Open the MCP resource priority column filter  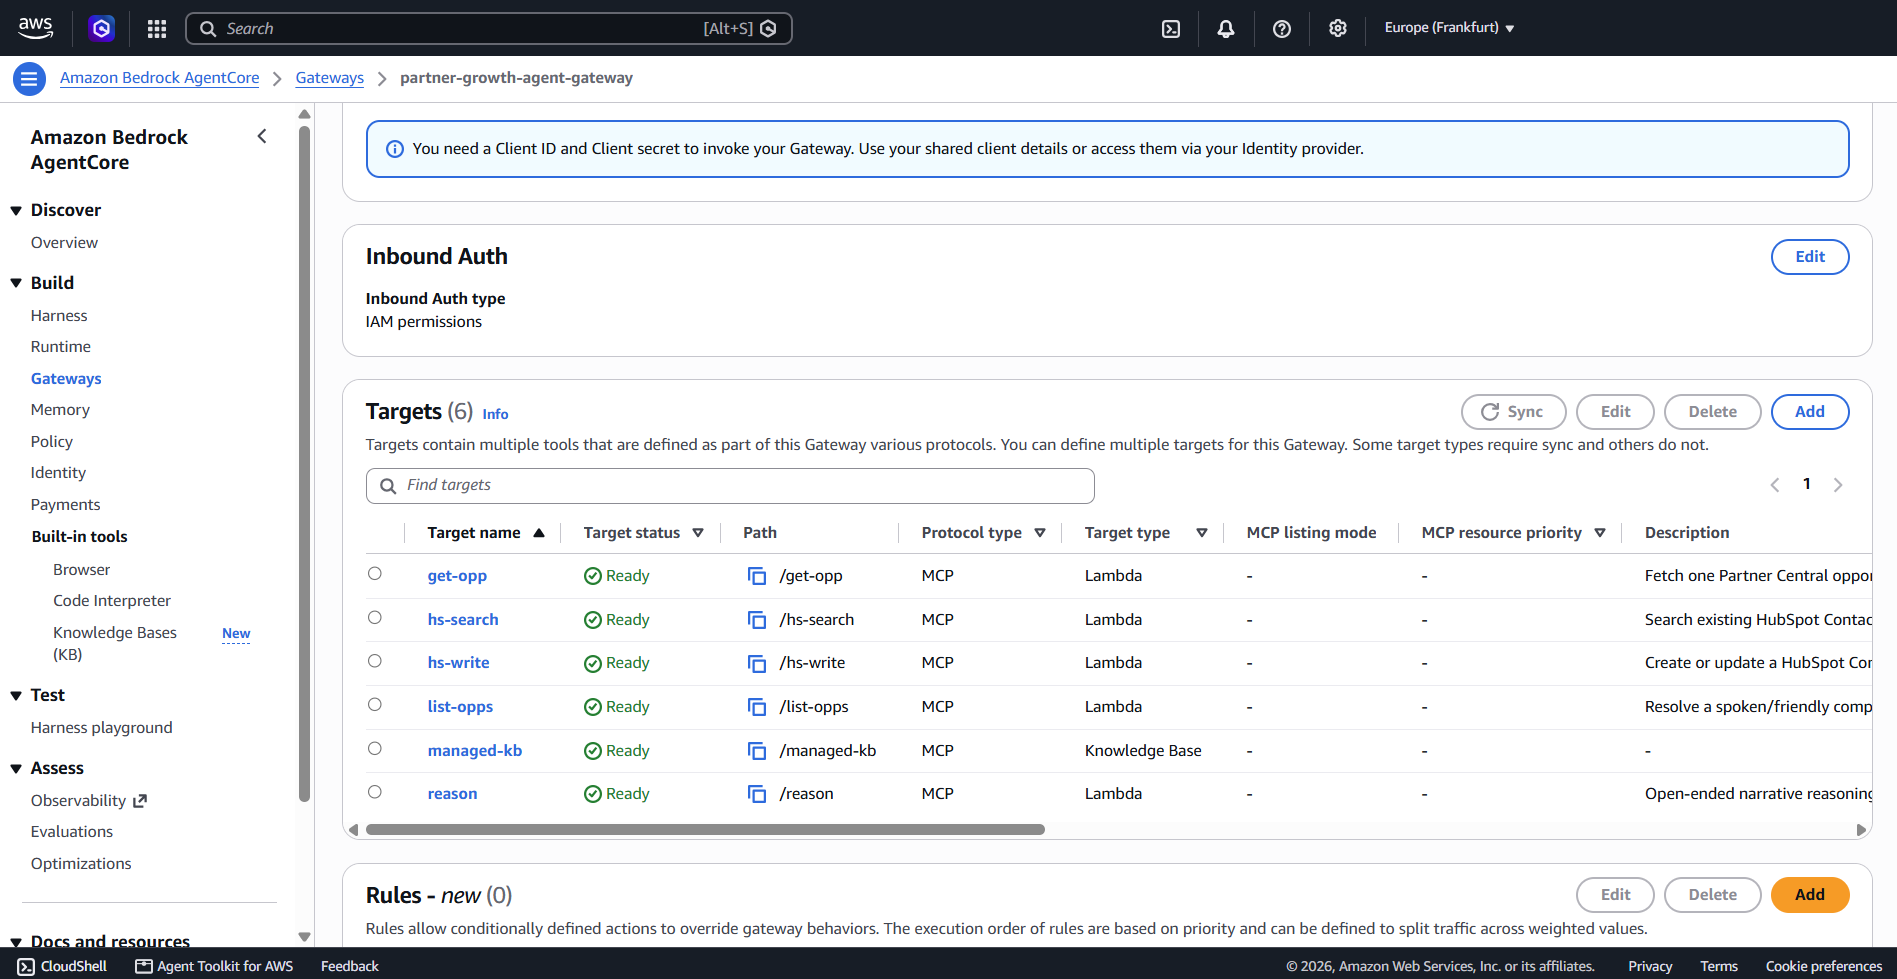(1600, 533)
